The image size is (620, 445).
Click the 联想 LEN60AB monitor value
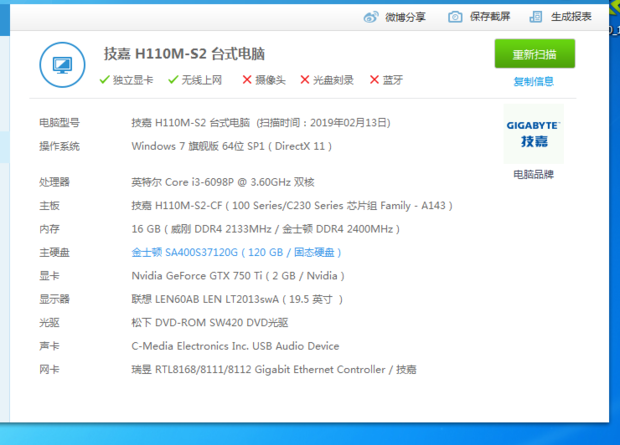[237, 299]
